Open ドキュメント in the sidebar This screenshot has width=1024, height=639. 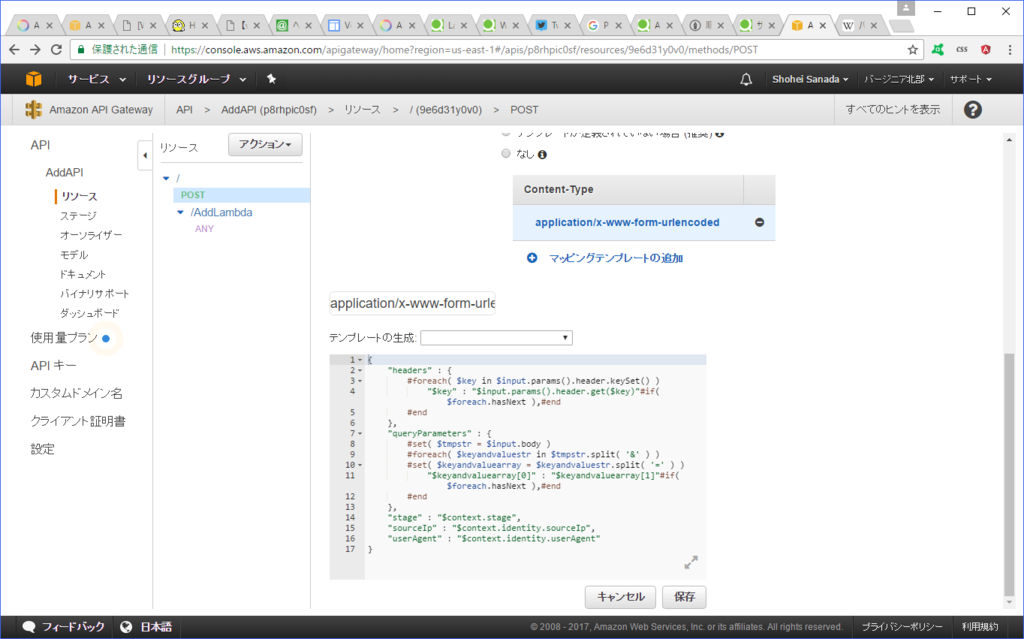click(x=82, y=274)
